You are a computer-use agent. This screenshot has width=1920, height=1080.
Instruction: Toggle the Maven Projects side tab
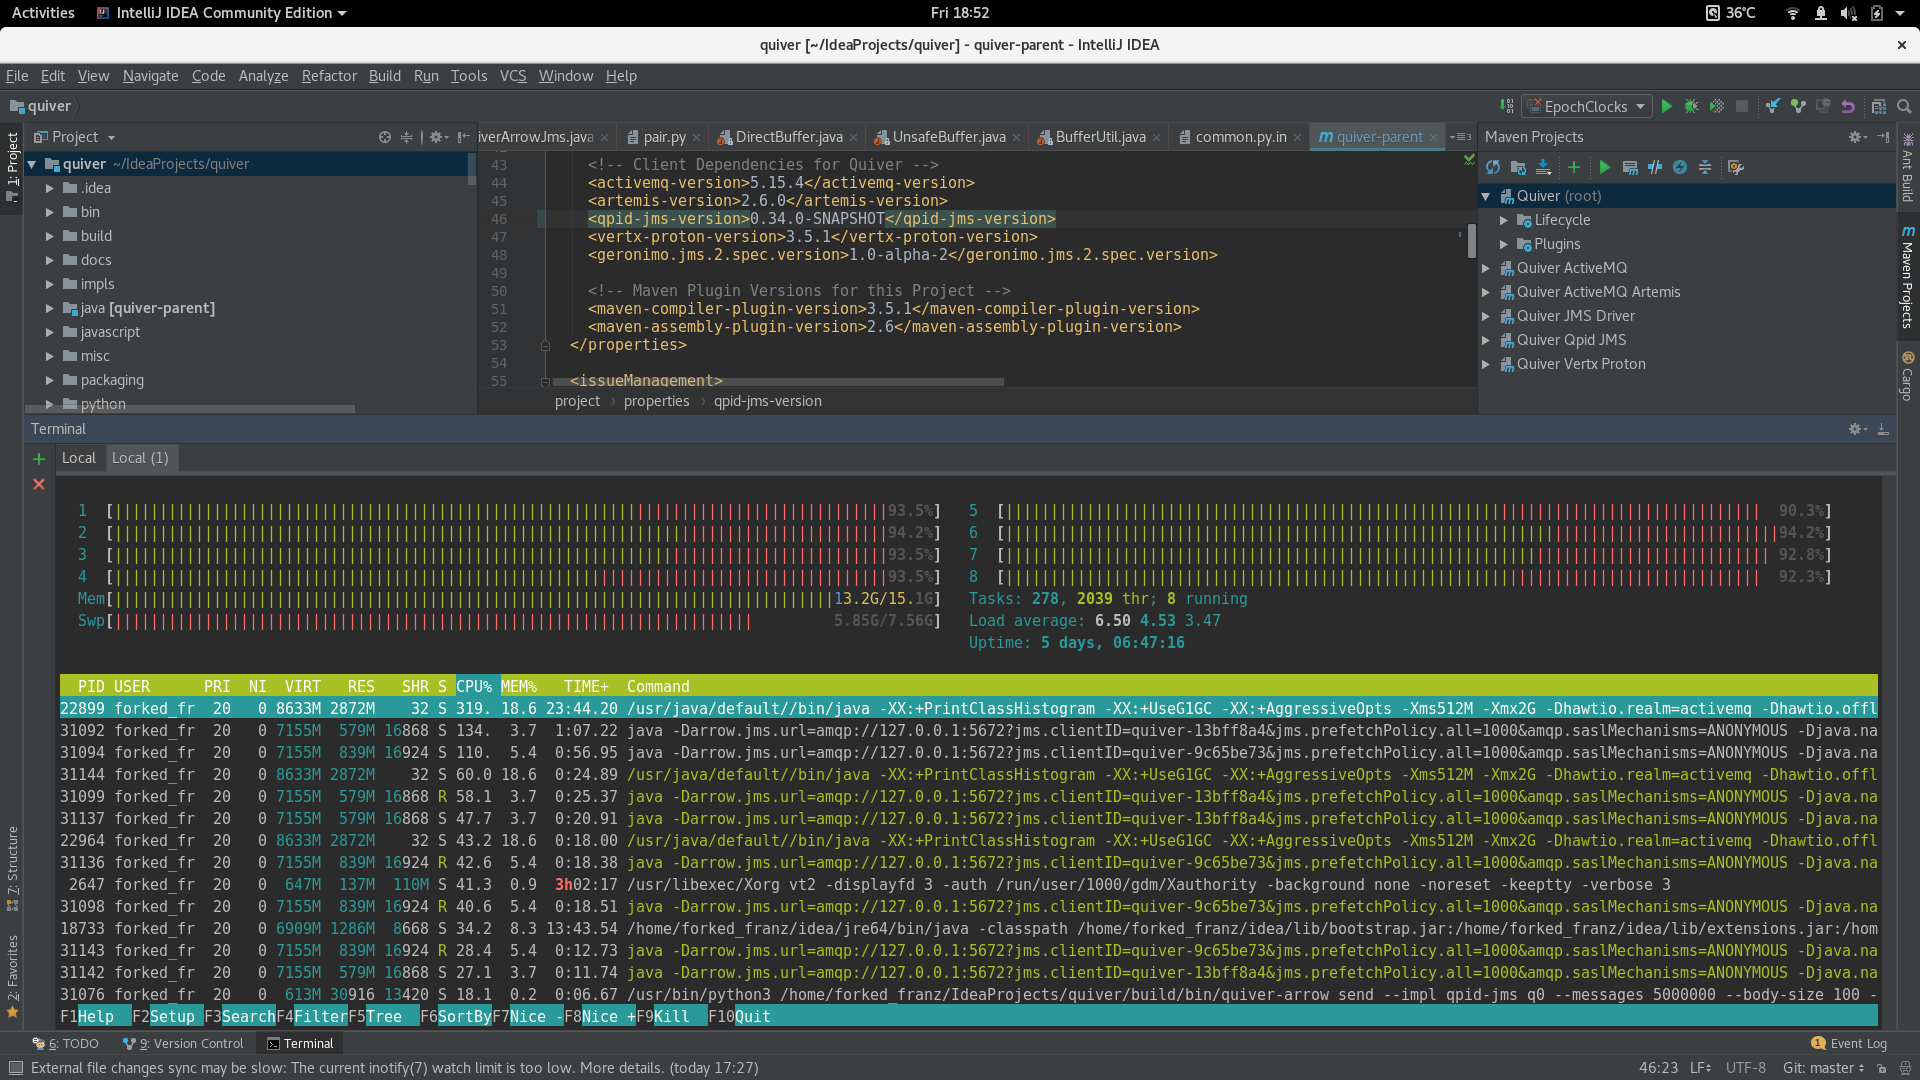coord(1908,278)
